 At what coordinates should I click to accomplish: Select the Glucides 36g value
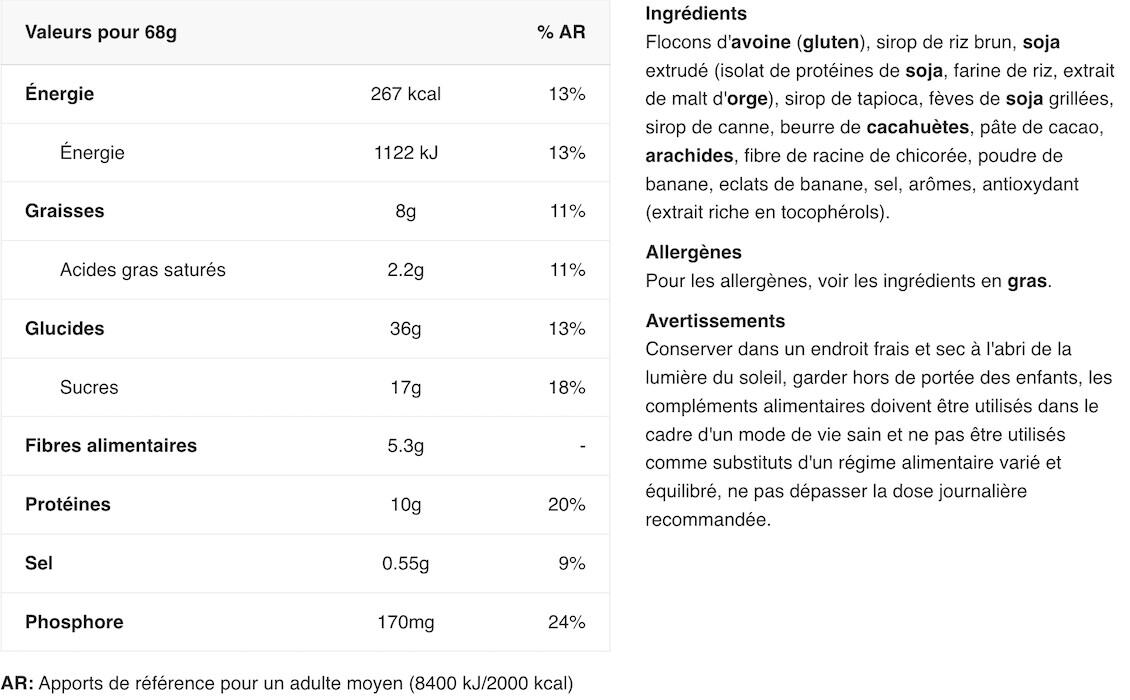405,329
